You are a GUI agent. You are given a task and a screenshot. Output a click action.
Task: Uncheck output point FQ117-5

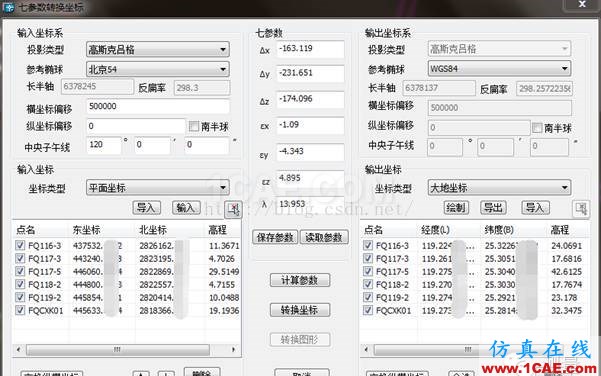(368, 271)
